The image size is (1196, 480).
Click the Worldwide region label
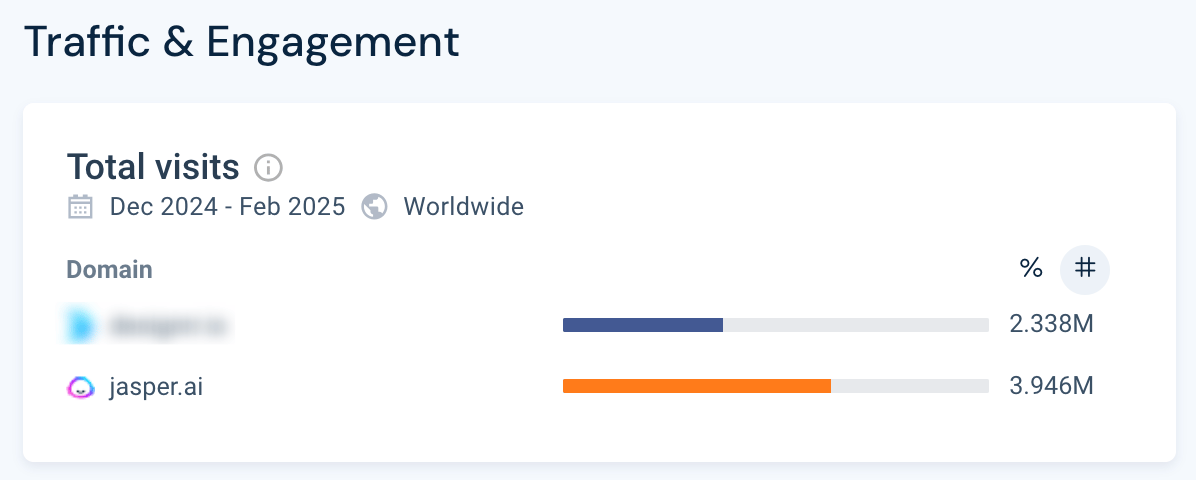click(464, 207)
